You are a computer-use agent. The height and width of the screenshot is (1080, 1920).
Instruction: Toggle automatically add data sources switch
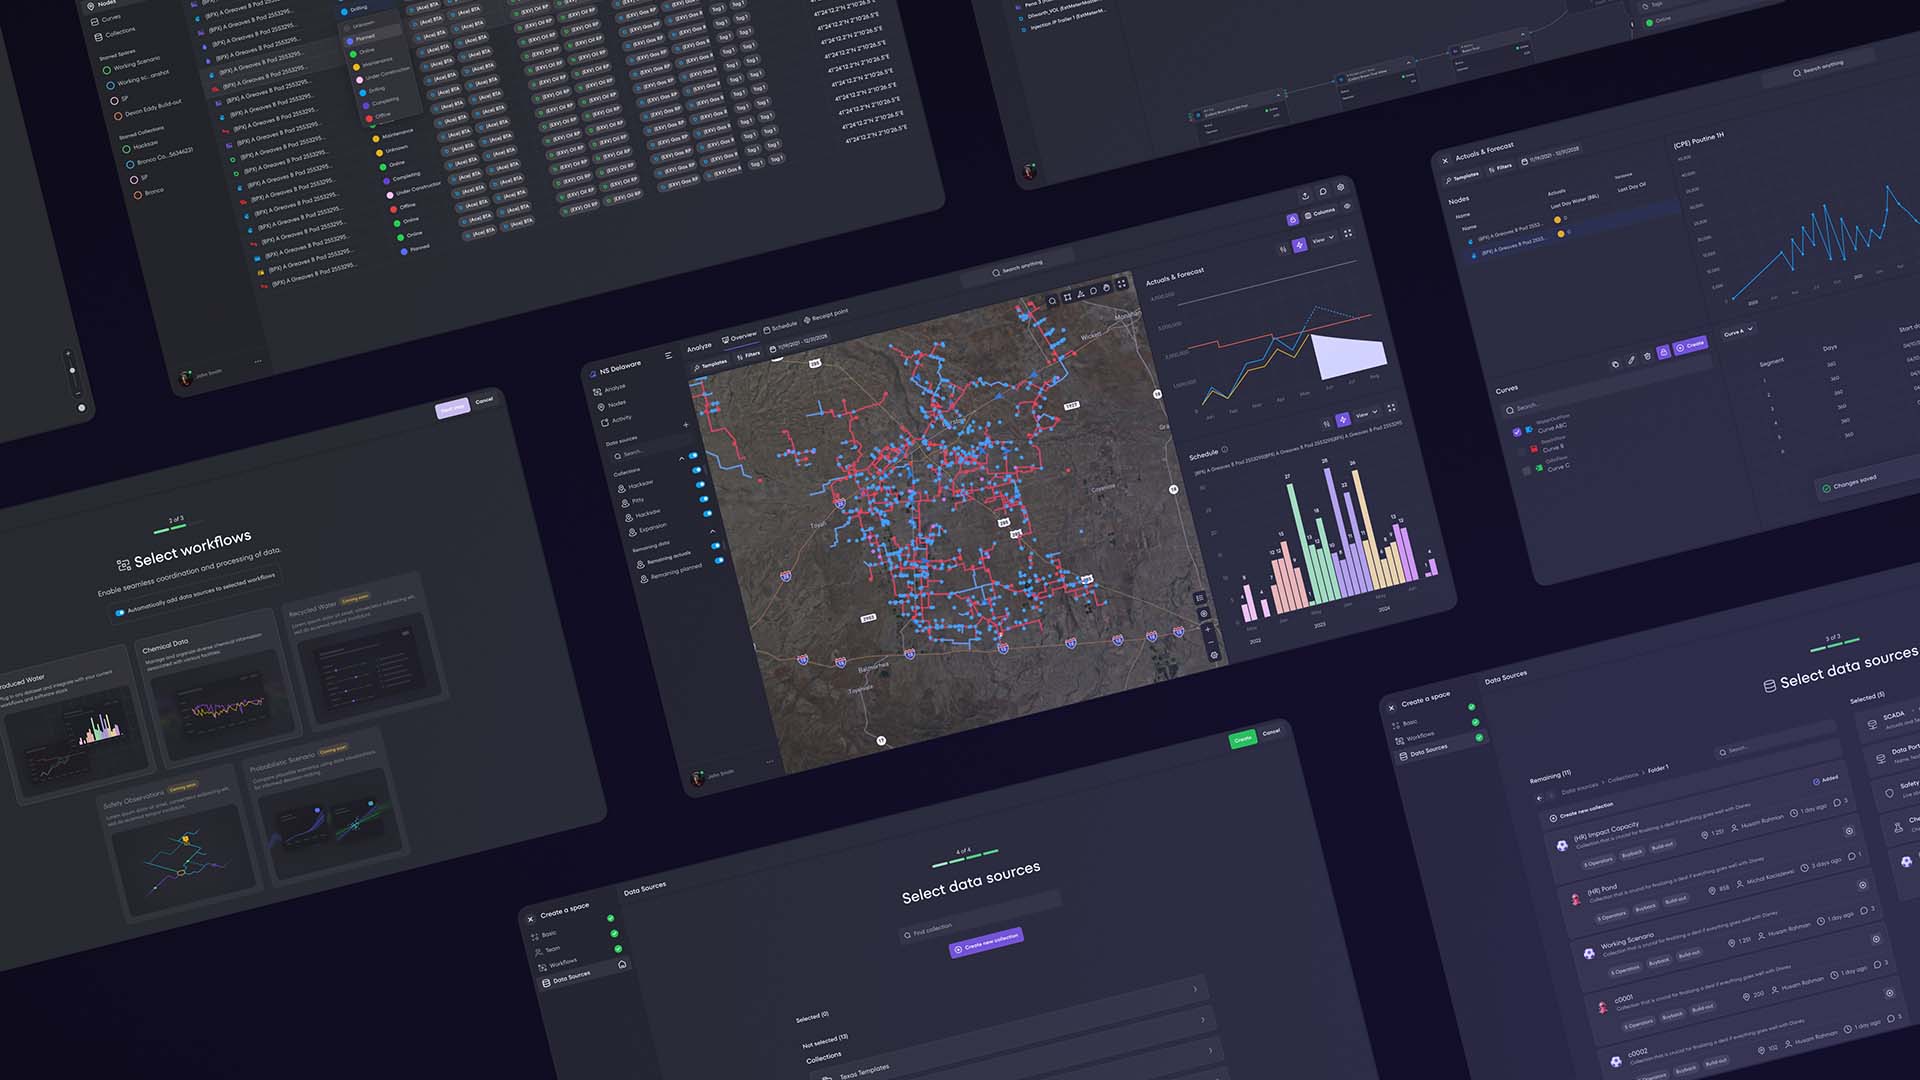pos(120,612)
